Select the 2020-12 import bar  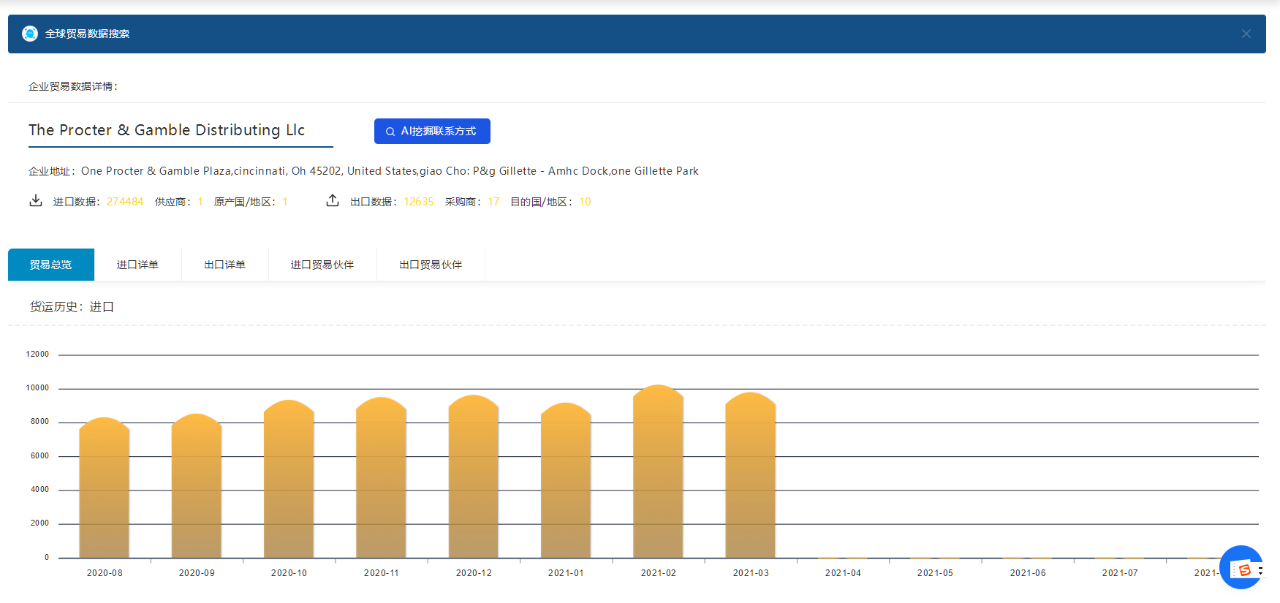(473, 480)
